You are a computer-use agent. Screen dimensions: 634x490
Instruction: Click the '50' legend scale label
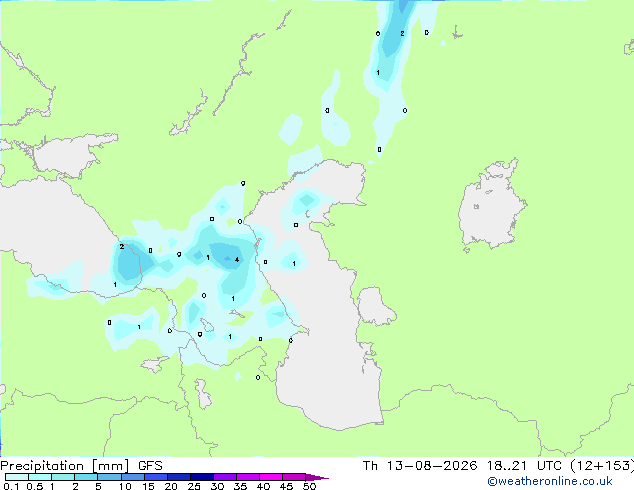coord(309,486)
